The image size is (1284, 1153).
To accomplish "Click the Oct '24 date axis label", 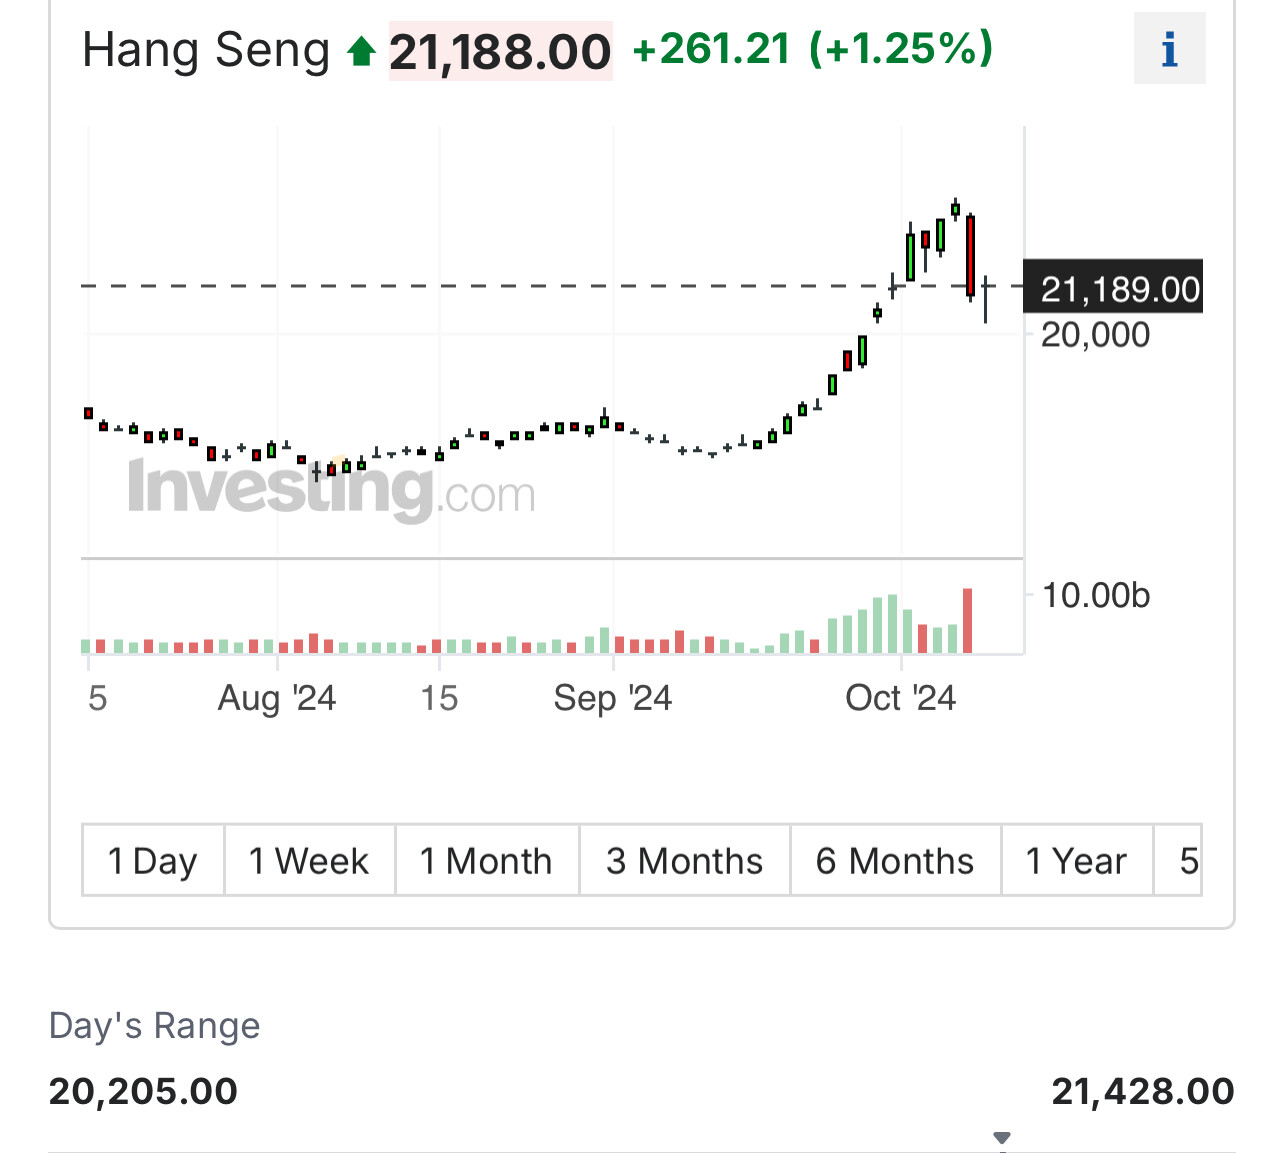I will 900,698.
